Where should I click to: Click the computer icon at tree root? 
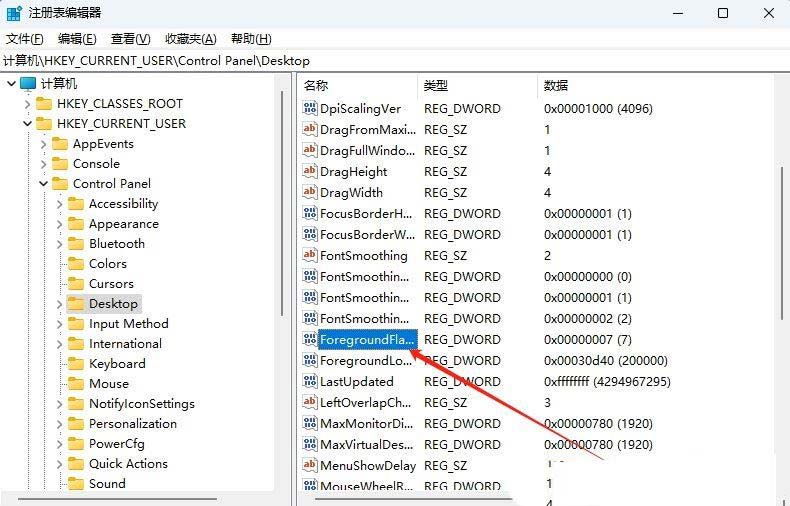pyautogui.click(x=28, y=84)
